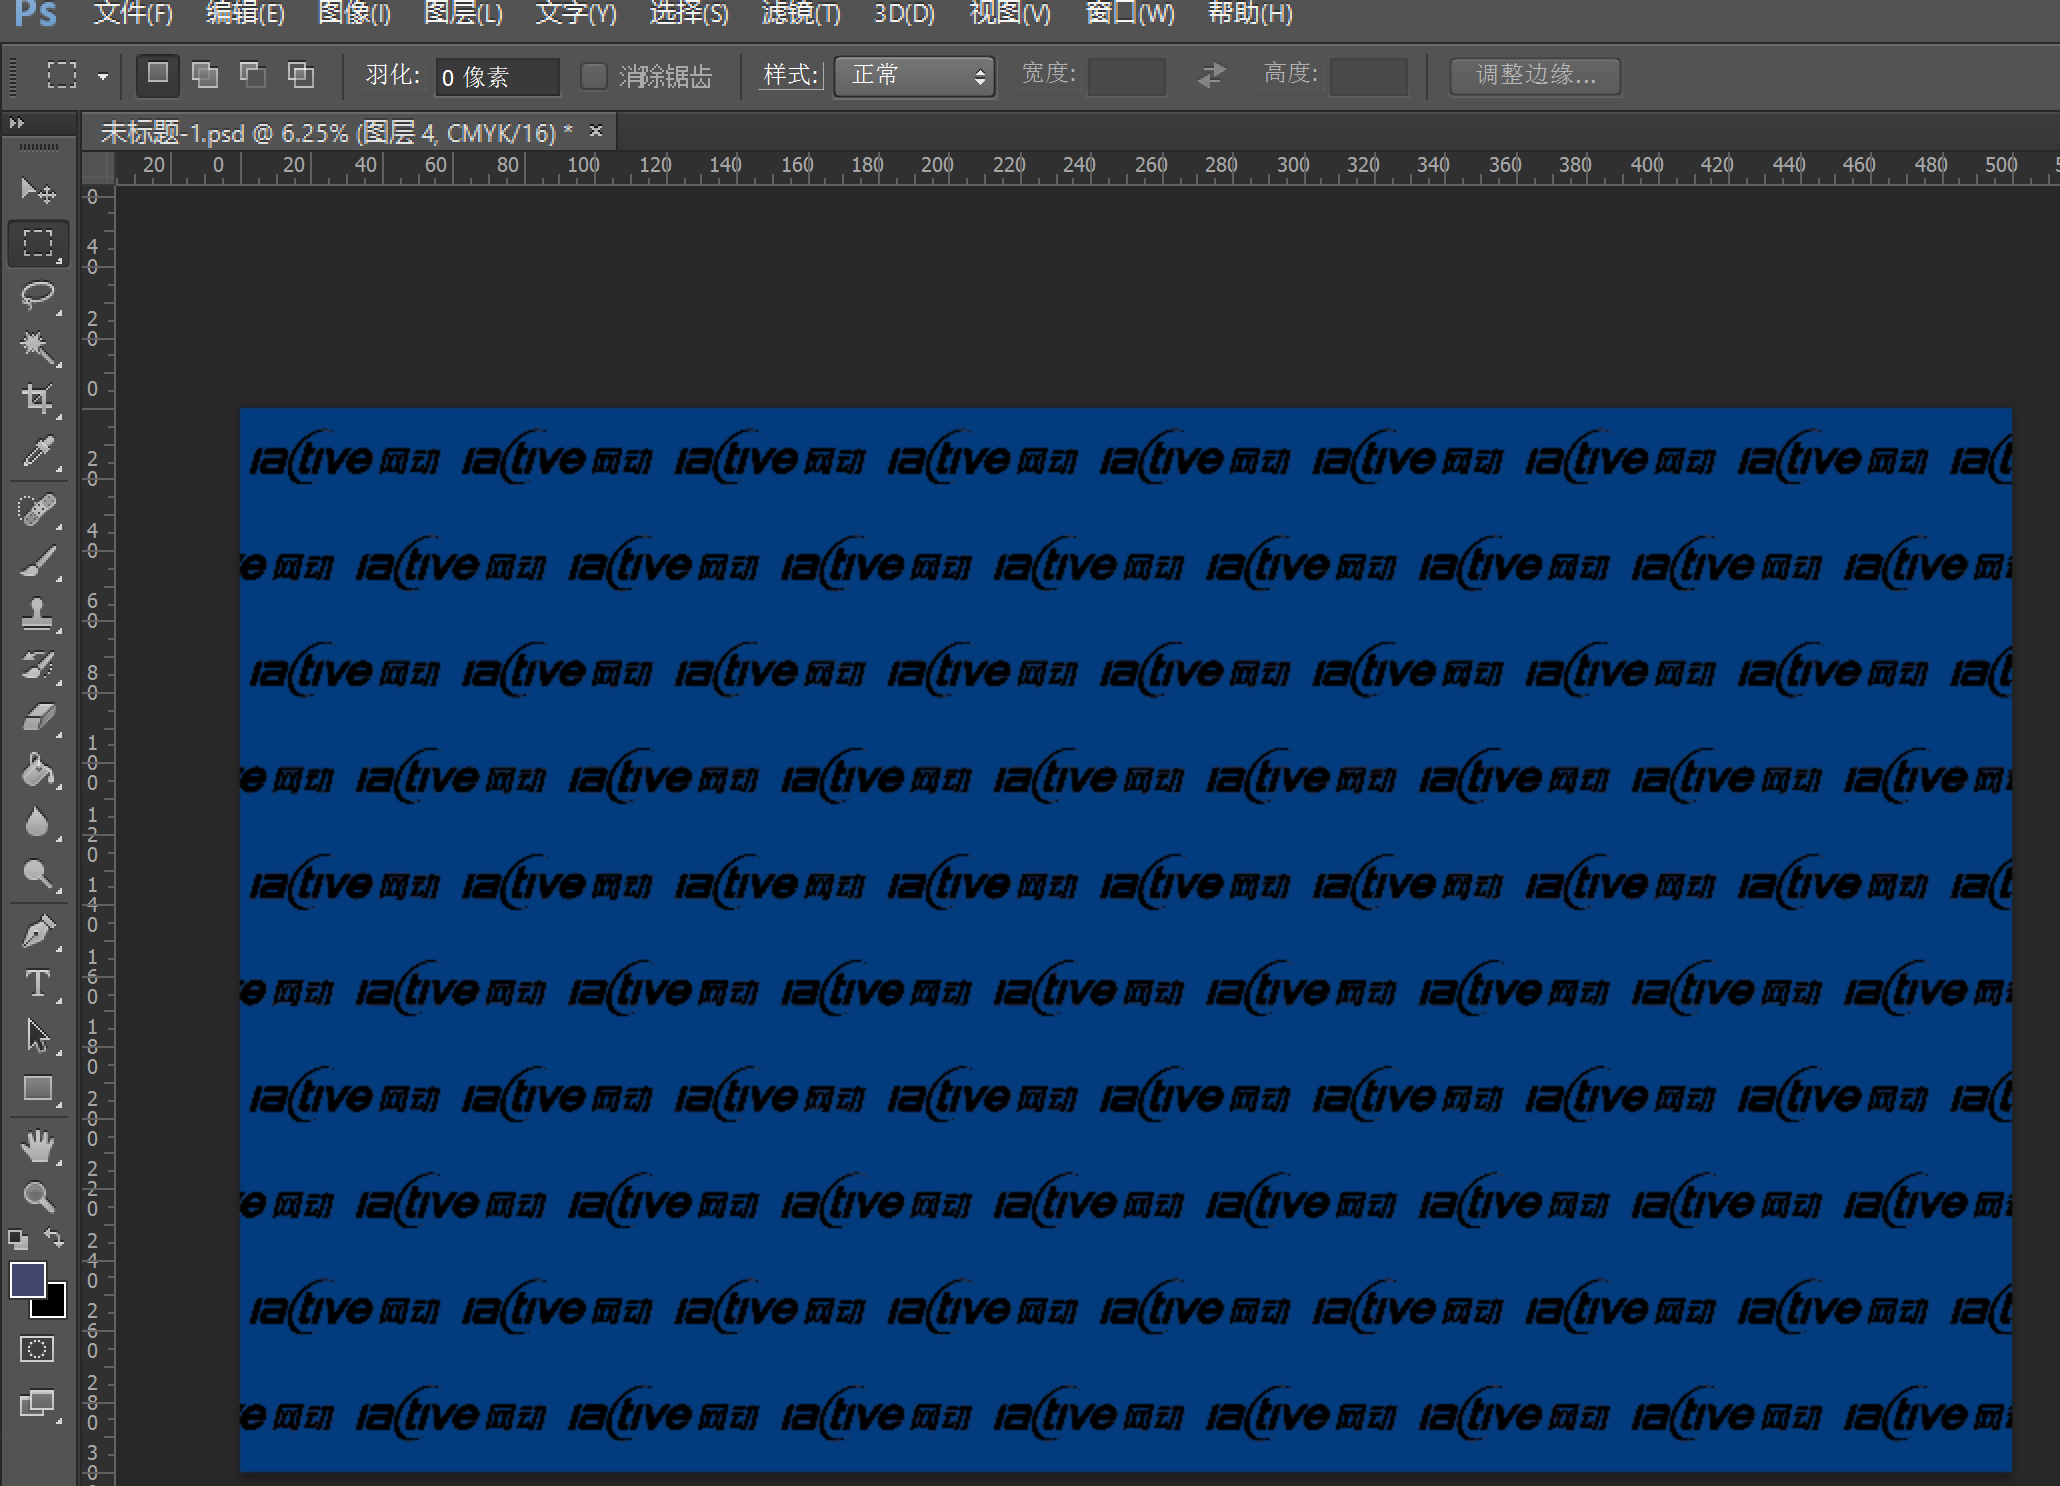This screenshot has height=1486, width=2060.
Task: Toggle Quick Mask mode icon
Action: [x=38, y=1349]
